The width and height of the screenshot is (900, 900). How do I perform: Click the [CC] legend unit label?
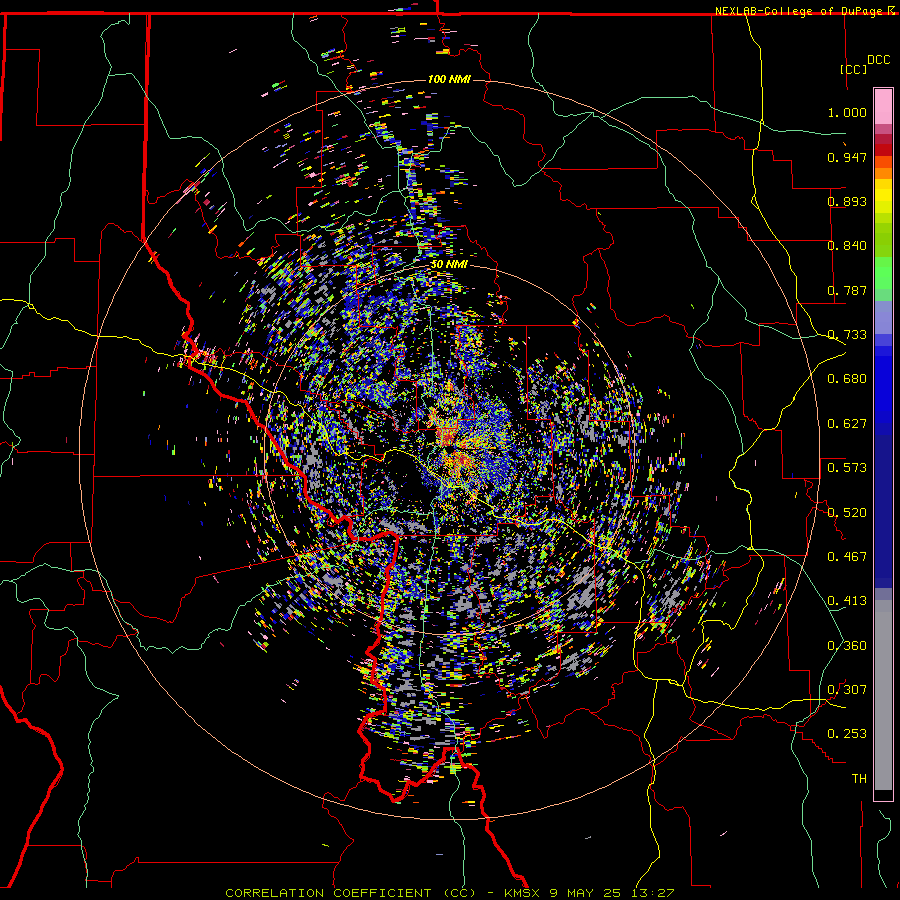click(x=853, y=69)
